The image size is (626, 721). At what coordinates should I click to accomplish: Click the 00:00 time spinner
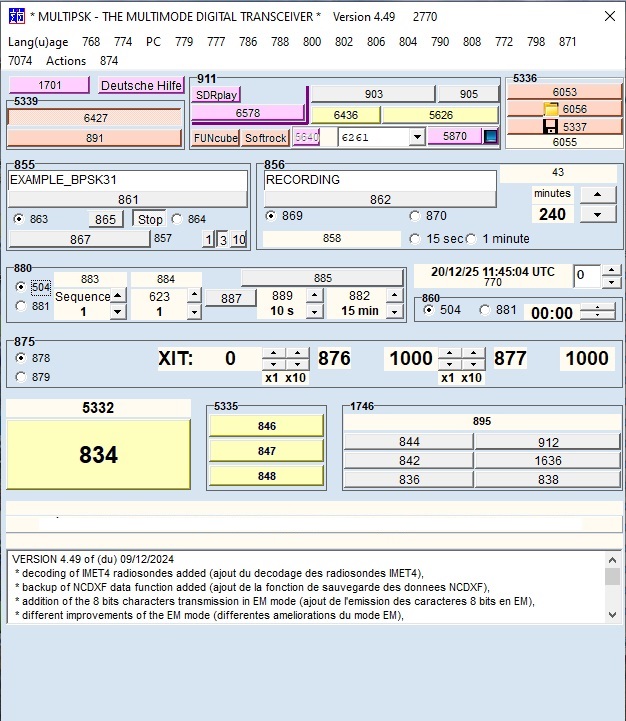pos(597,313)
